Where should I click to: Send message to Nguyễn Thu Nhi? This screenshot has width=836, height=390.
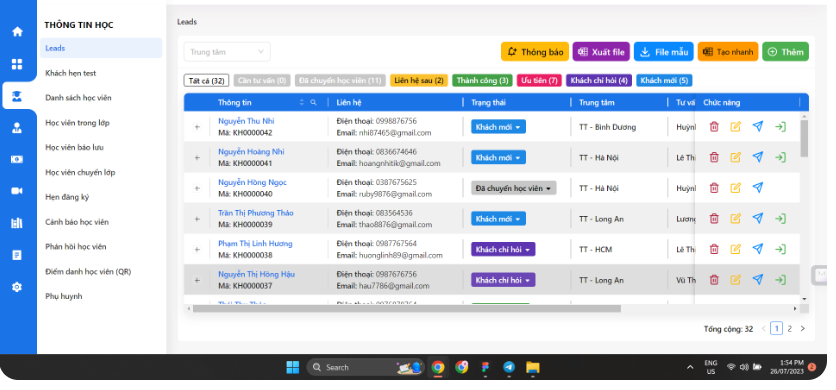coord(758,126)
